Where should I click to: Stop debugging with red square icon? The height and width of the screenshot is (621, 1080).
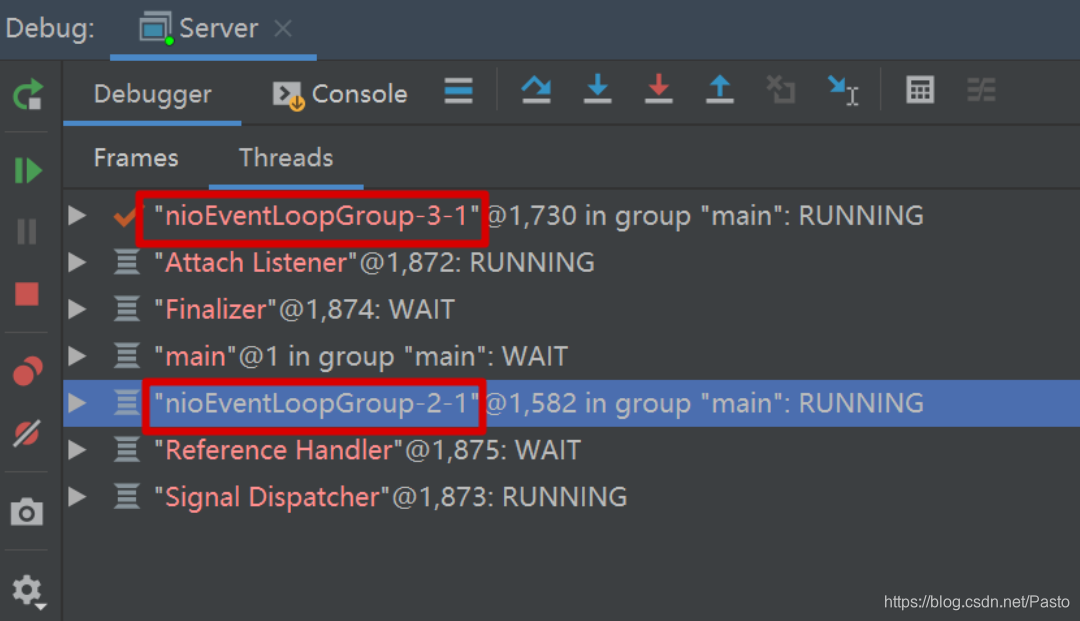tap(27, 294)
